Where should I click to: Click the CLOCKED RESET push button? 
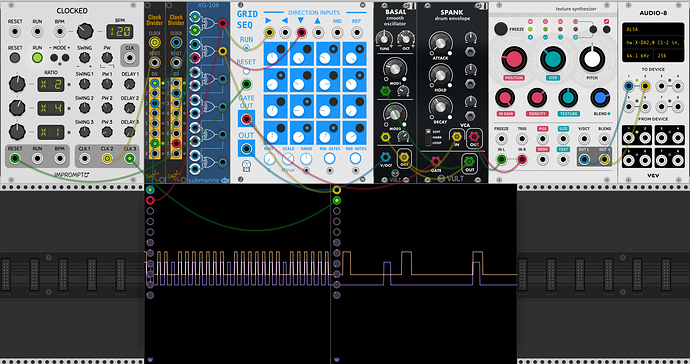(x=15, y=58)
